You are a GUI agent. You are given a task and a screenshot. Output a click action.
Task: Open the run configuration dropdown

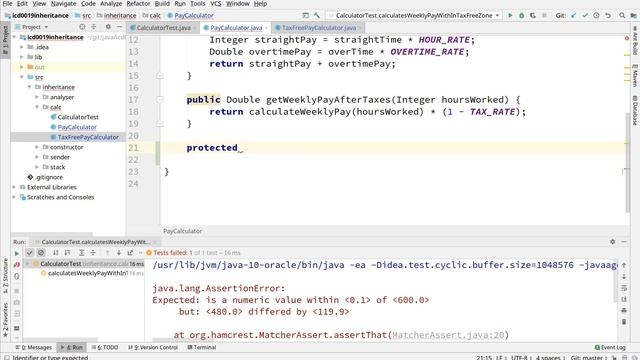tap(414, 16)
